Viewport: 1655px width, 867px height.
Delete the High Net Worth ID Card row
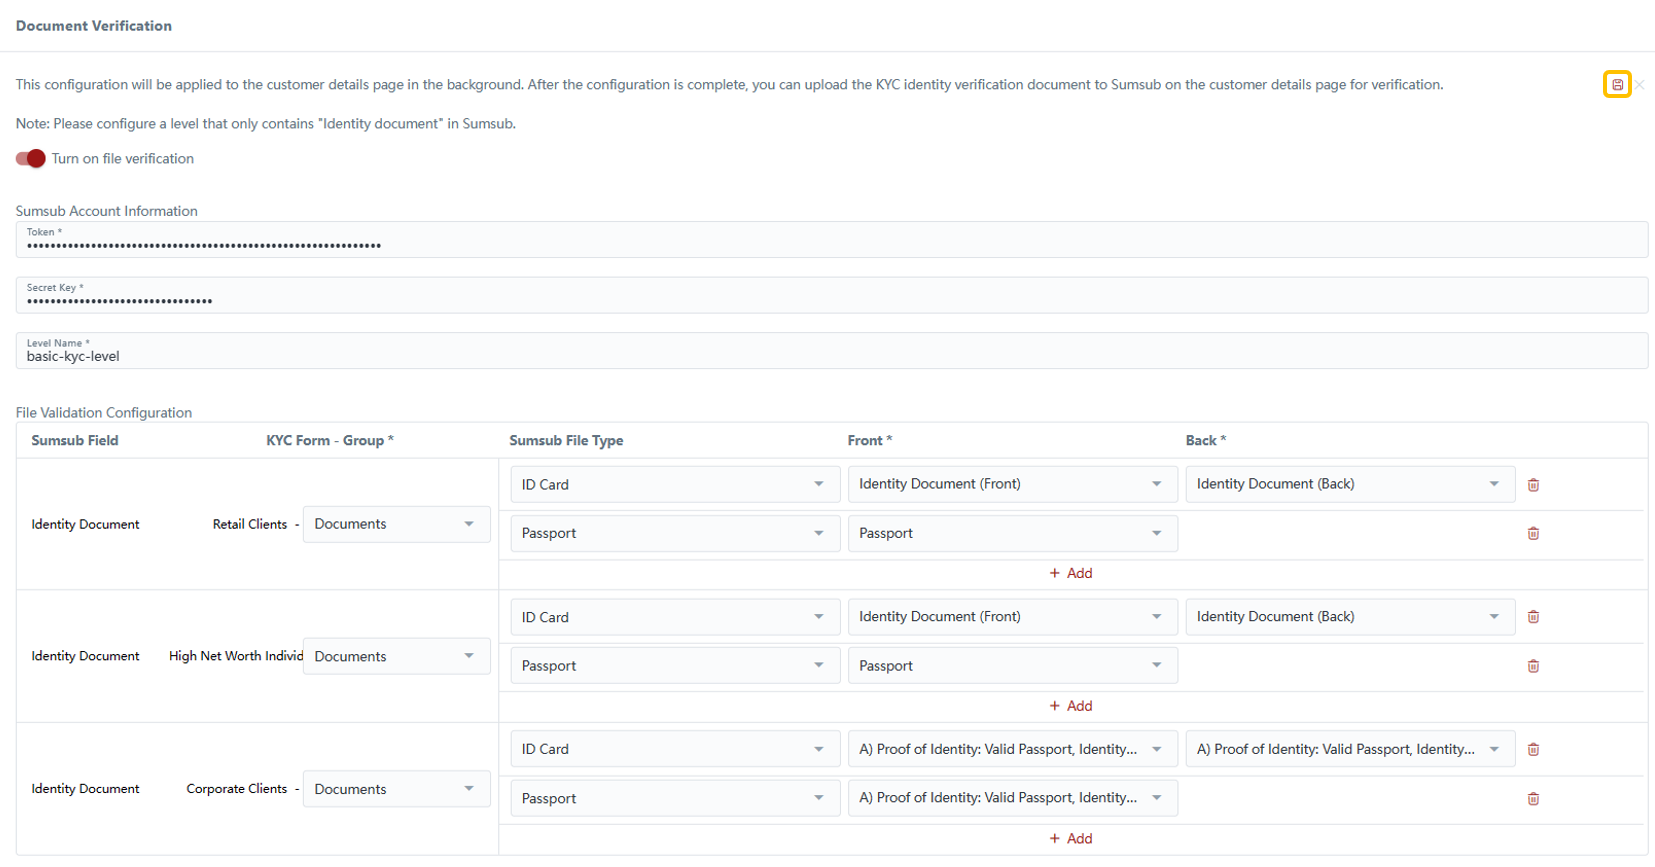coord(1533,617)
